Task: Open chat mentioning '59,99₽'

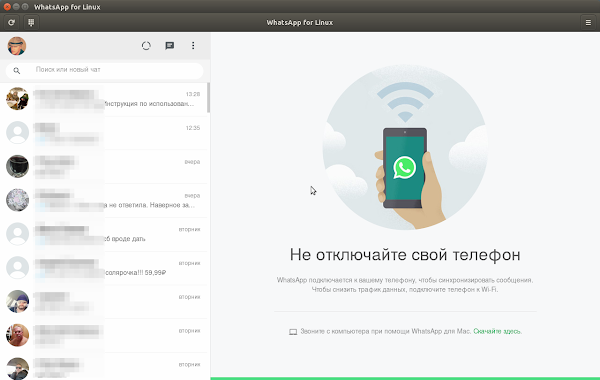Action: click(x=104, y=268)
